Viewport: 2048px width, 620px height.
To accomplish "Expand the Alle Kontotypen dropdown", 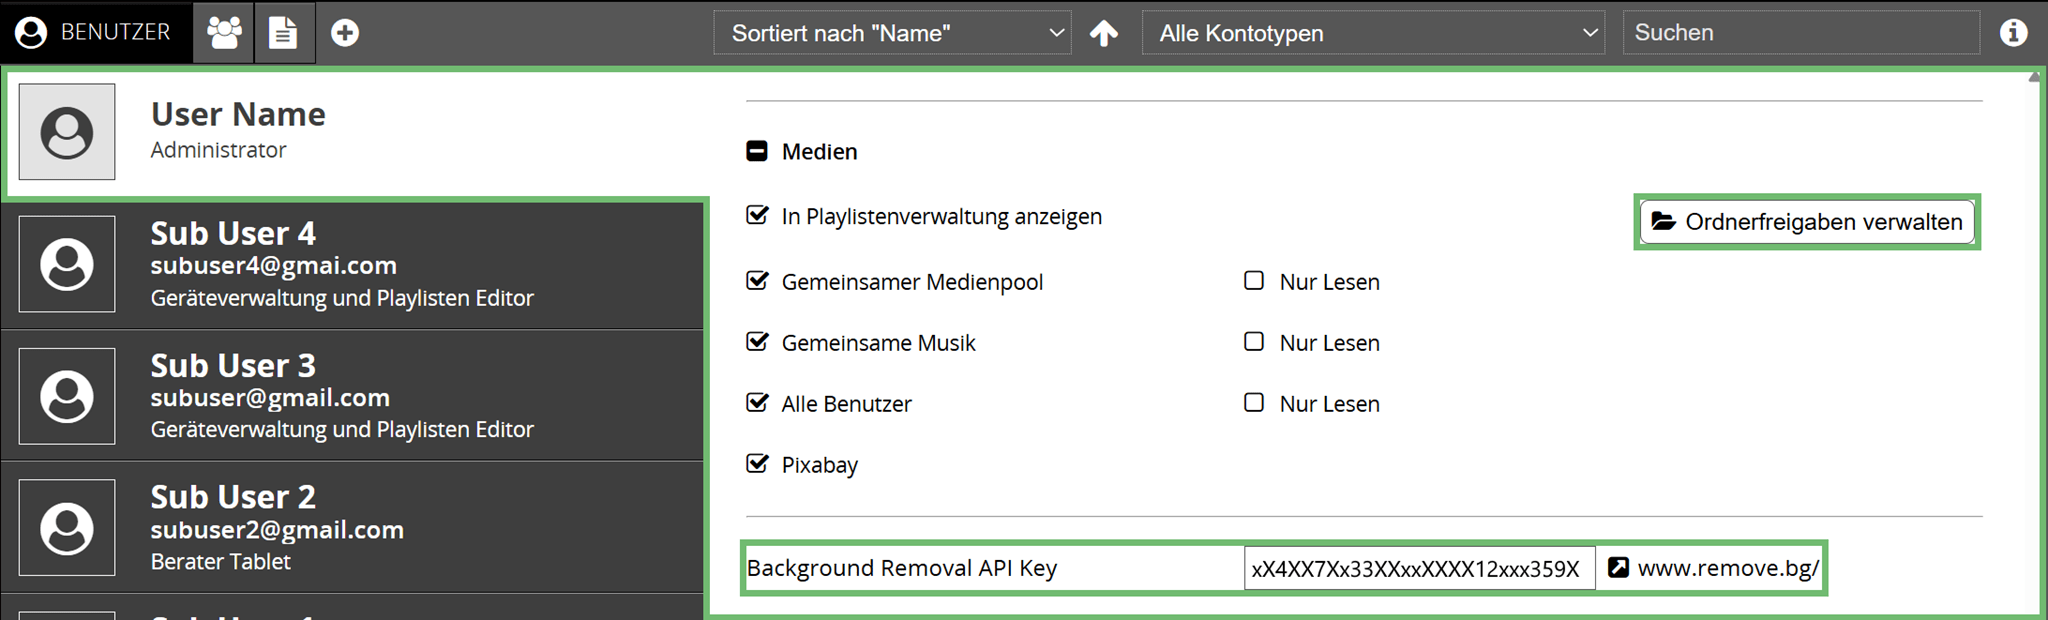I will click(1373, 33).
